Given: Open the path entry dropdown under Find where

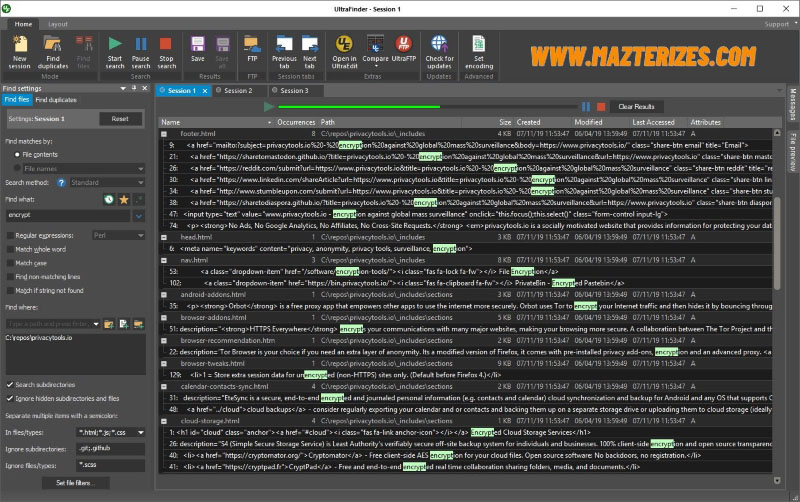Looking at the screenshot, I should tap(96, 324).
